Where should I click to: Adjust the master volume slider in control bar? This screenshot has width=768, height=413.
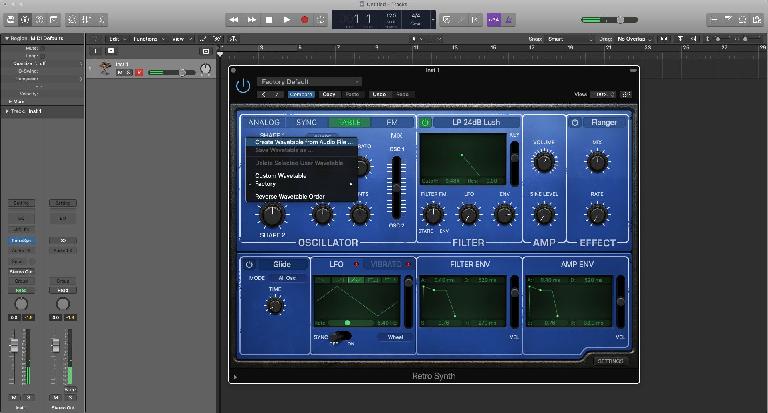609,20
